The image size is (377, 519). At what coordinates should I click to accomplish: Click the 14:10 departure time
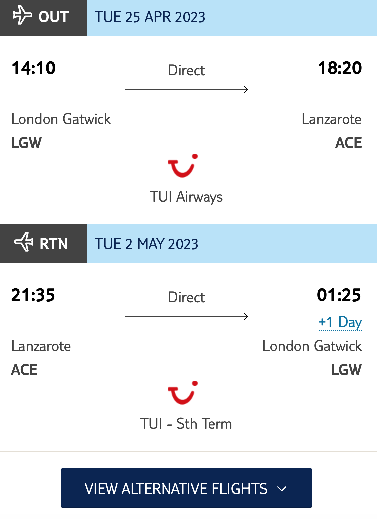coord(33,68)
